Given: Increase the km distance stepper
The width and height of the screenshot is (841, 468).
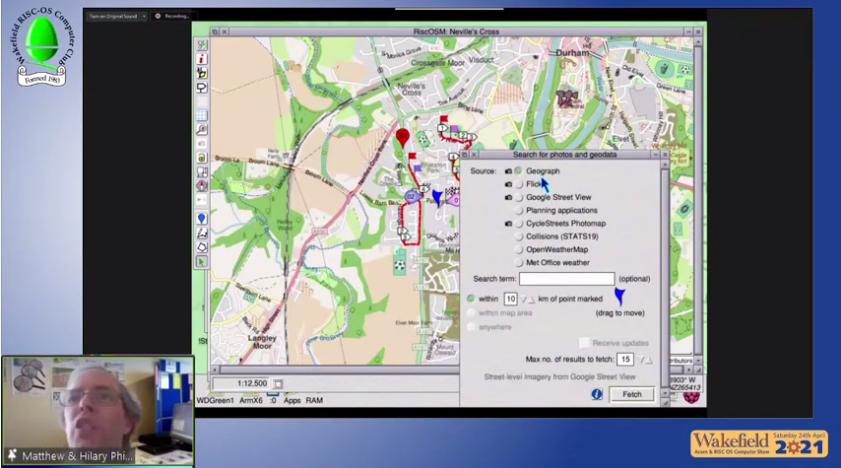Looking at the screenshot, I should click(x=531, y=299).
